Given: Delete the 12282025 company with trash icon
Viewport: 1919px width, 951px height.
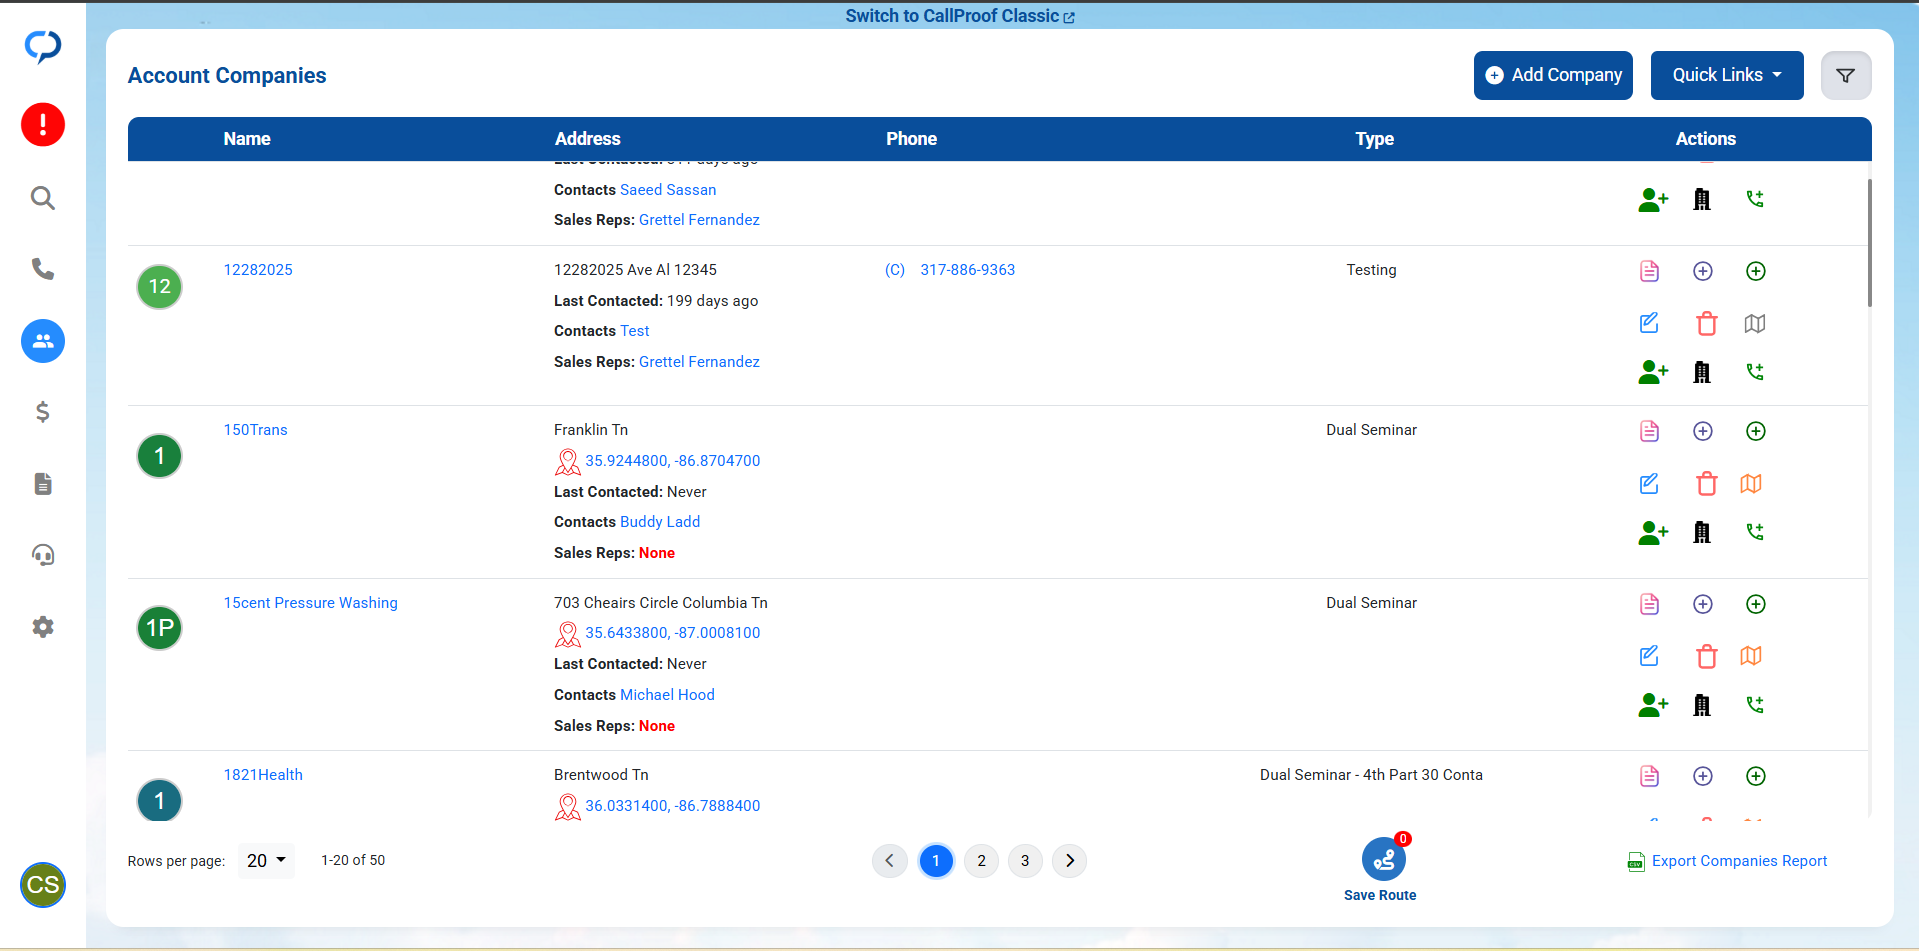Looking at the screenshot, I should pyautogui.click(x=1707, y=323).
